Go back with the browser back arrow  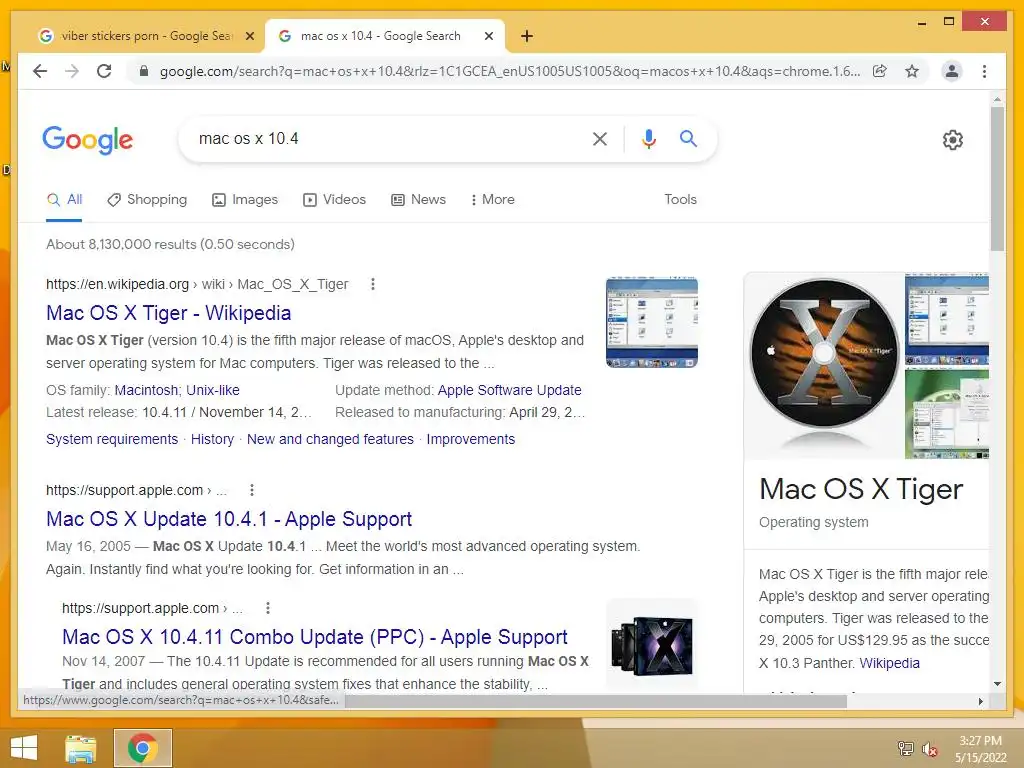(40, 71)
